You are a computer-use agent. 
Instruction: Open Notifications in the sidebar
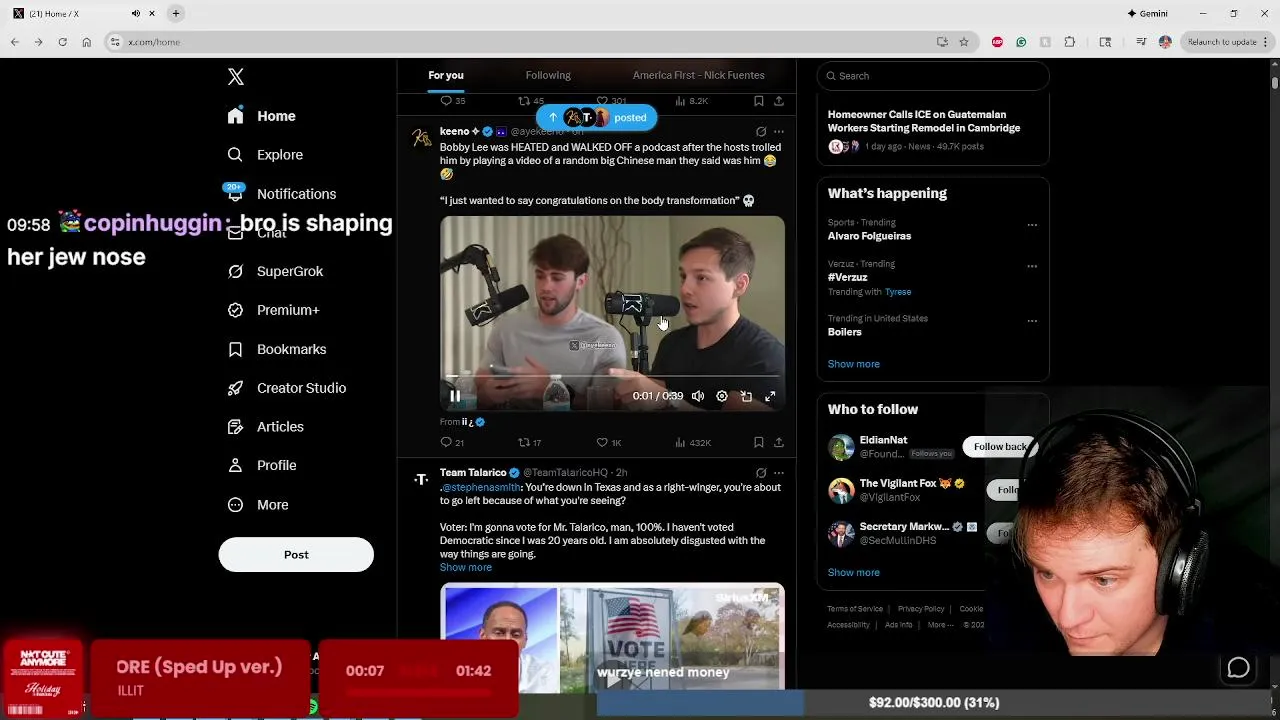[x=281, y=194]
